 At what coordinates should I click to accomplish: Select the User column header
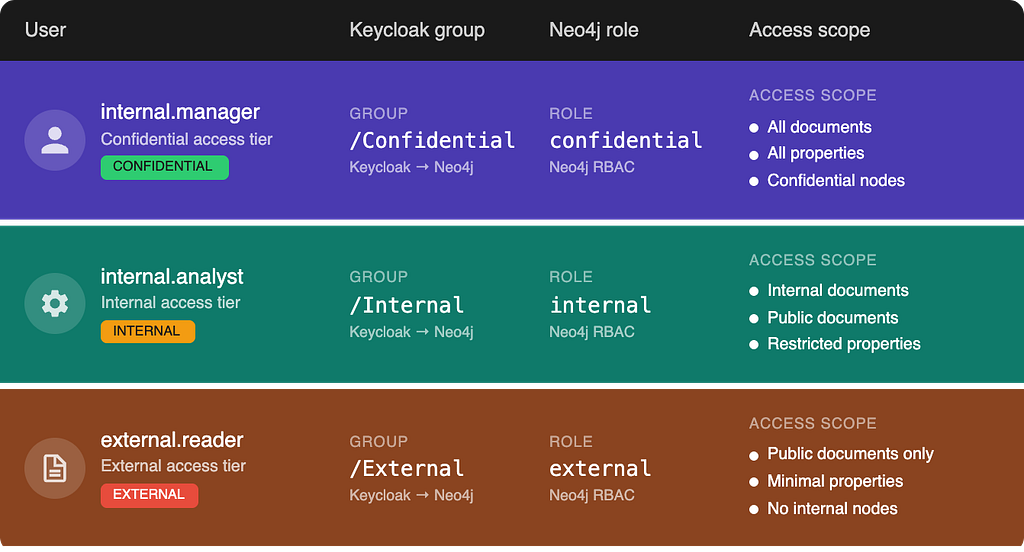45,30
